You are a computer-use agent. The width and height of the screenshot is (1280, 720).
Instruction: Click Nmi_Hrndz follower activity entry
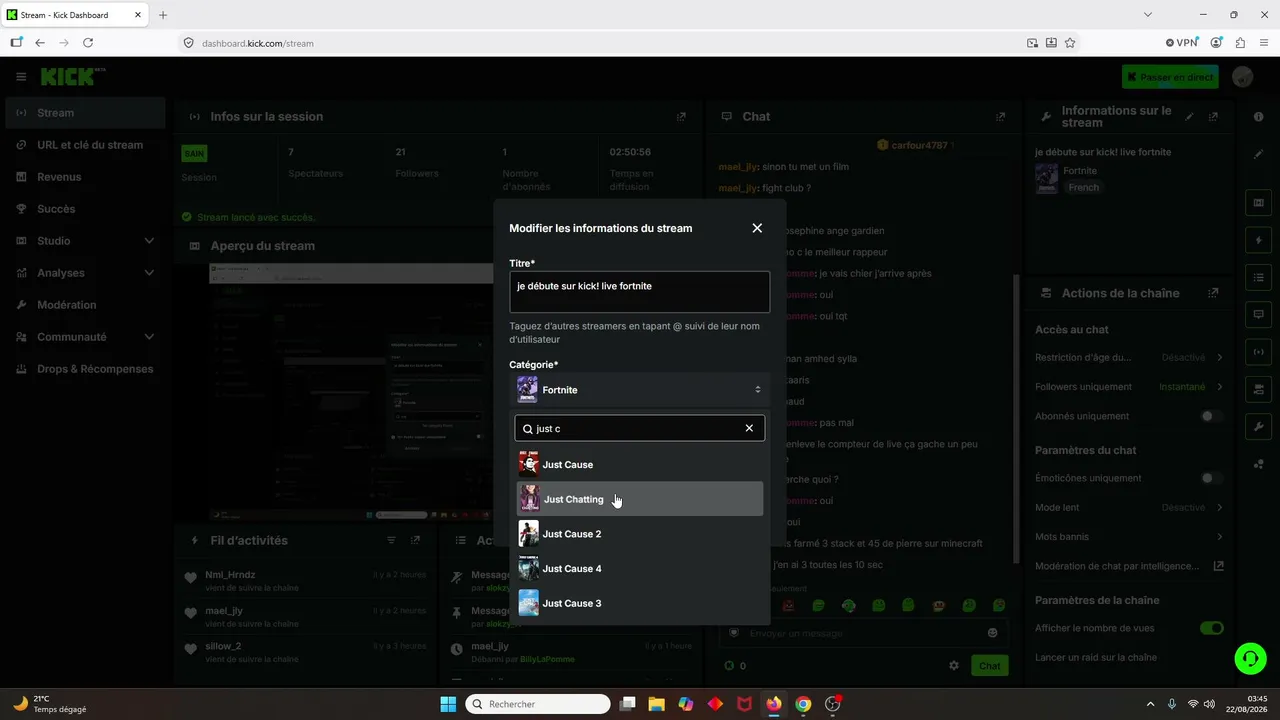[305, 580]
